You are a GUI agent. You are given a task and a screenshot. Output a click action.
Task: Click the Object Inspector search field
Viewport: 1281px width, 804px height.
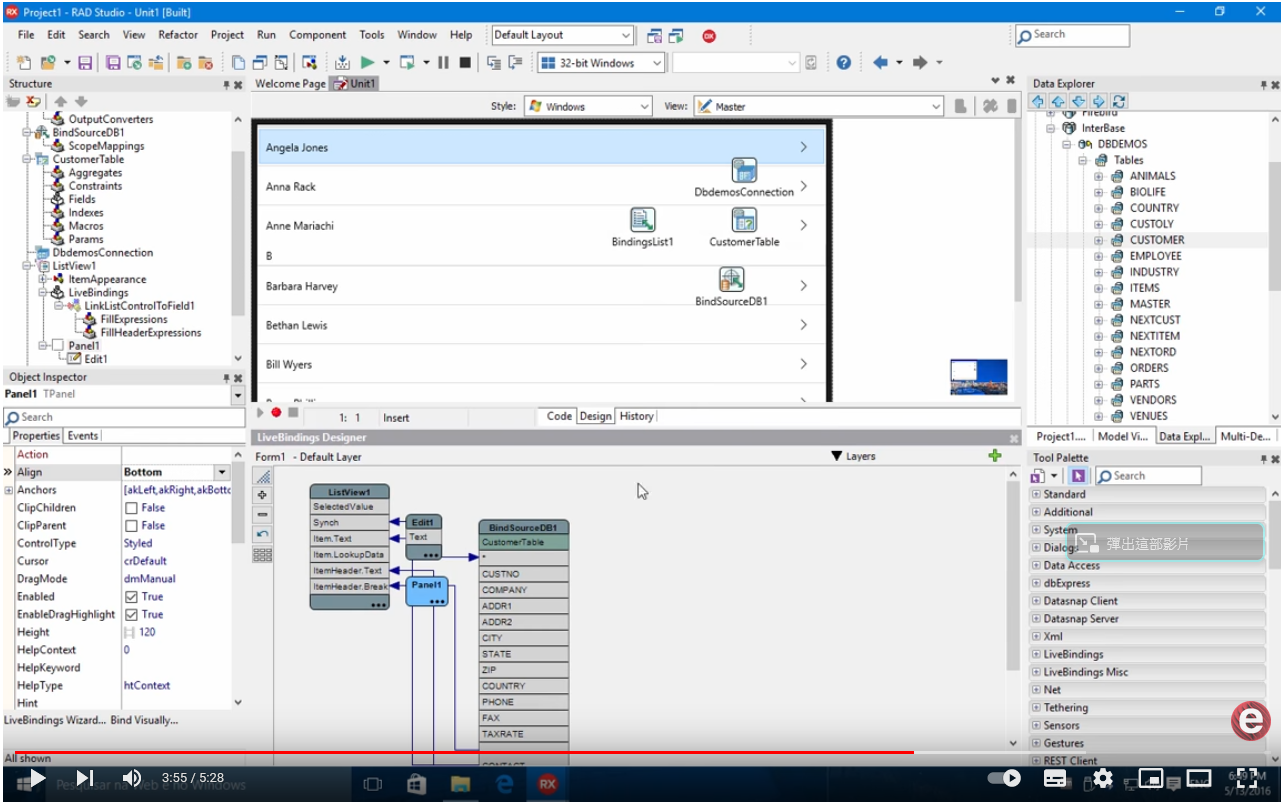123,417
